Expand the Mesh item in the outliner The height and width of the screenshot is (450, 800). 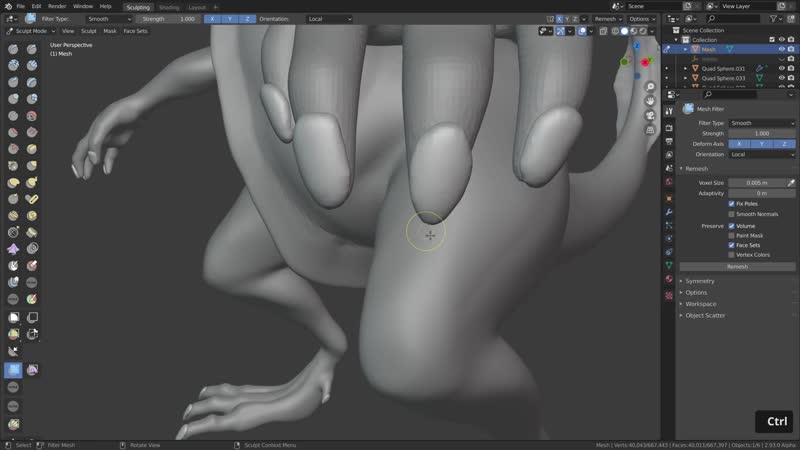[x=686, y=49]
